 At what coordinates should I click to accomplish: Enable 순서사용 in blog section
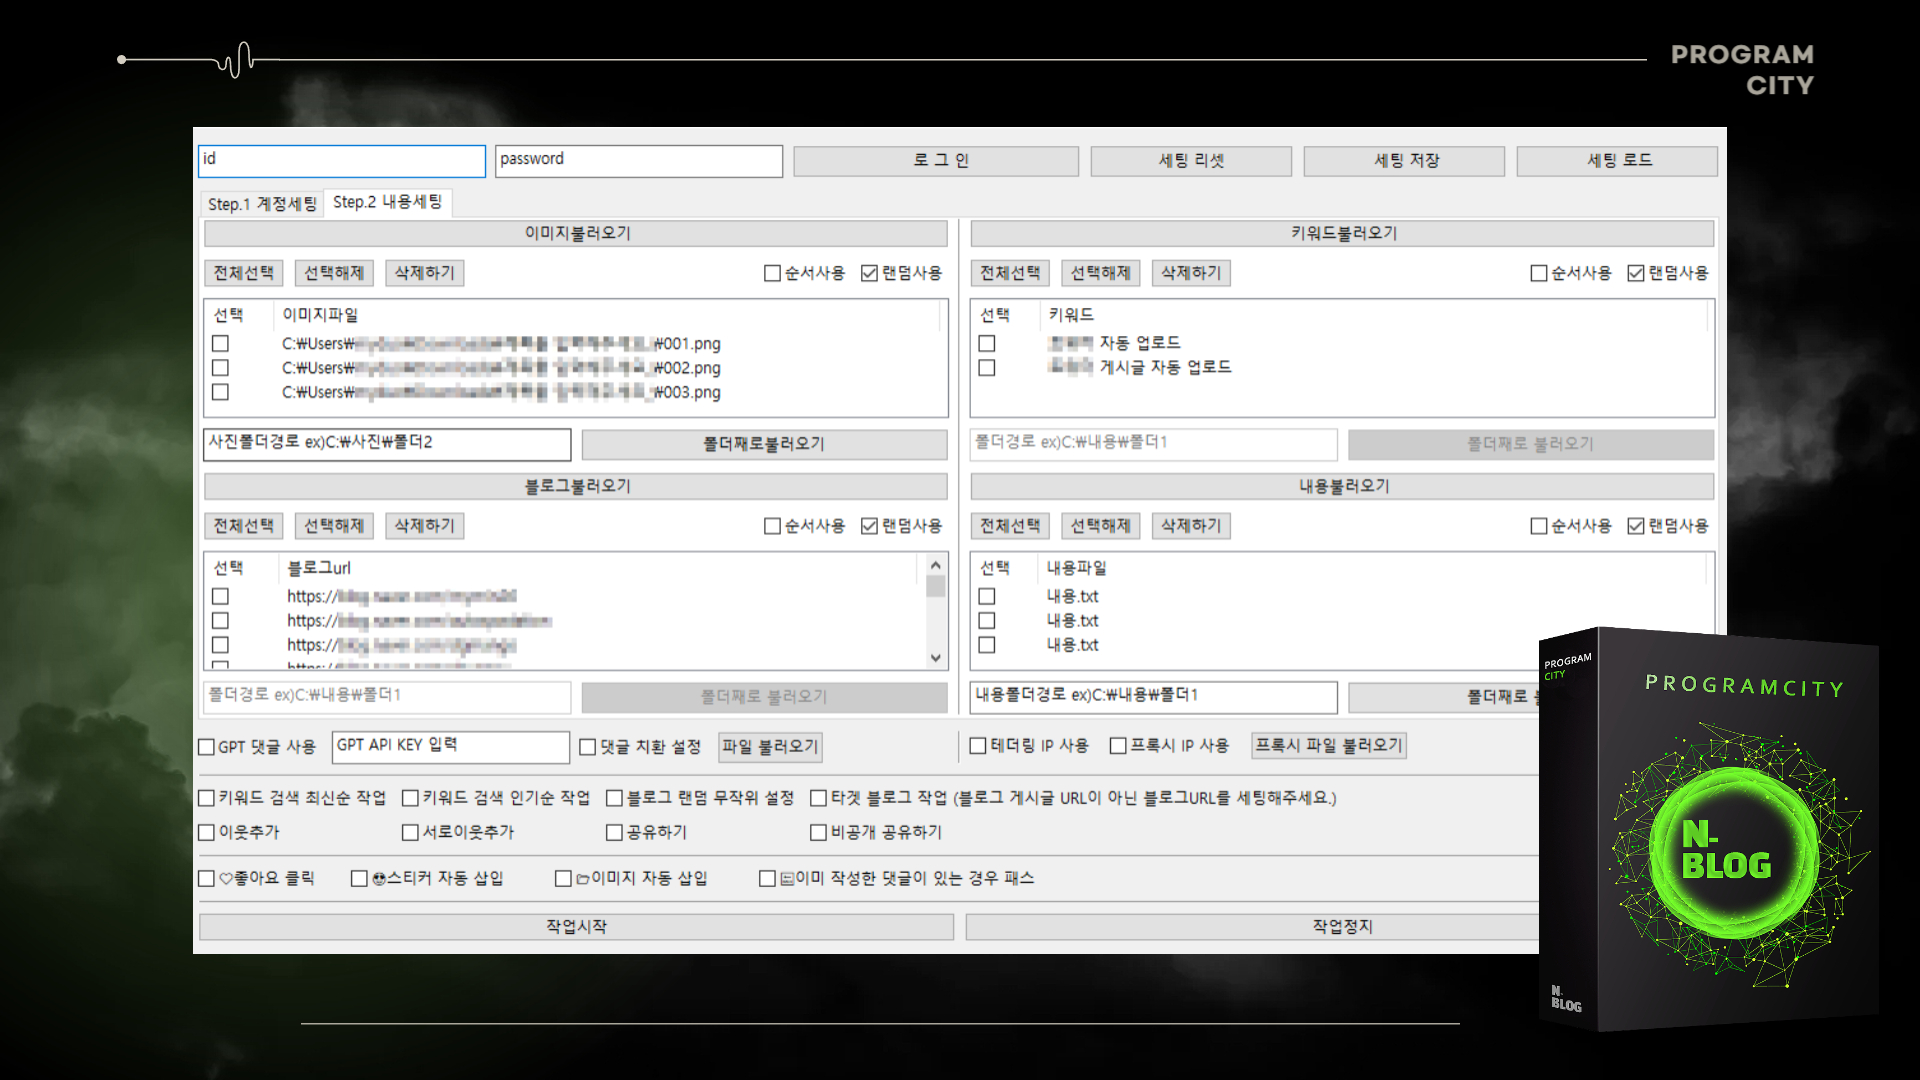pyautogui.click(x=804, y=526)
